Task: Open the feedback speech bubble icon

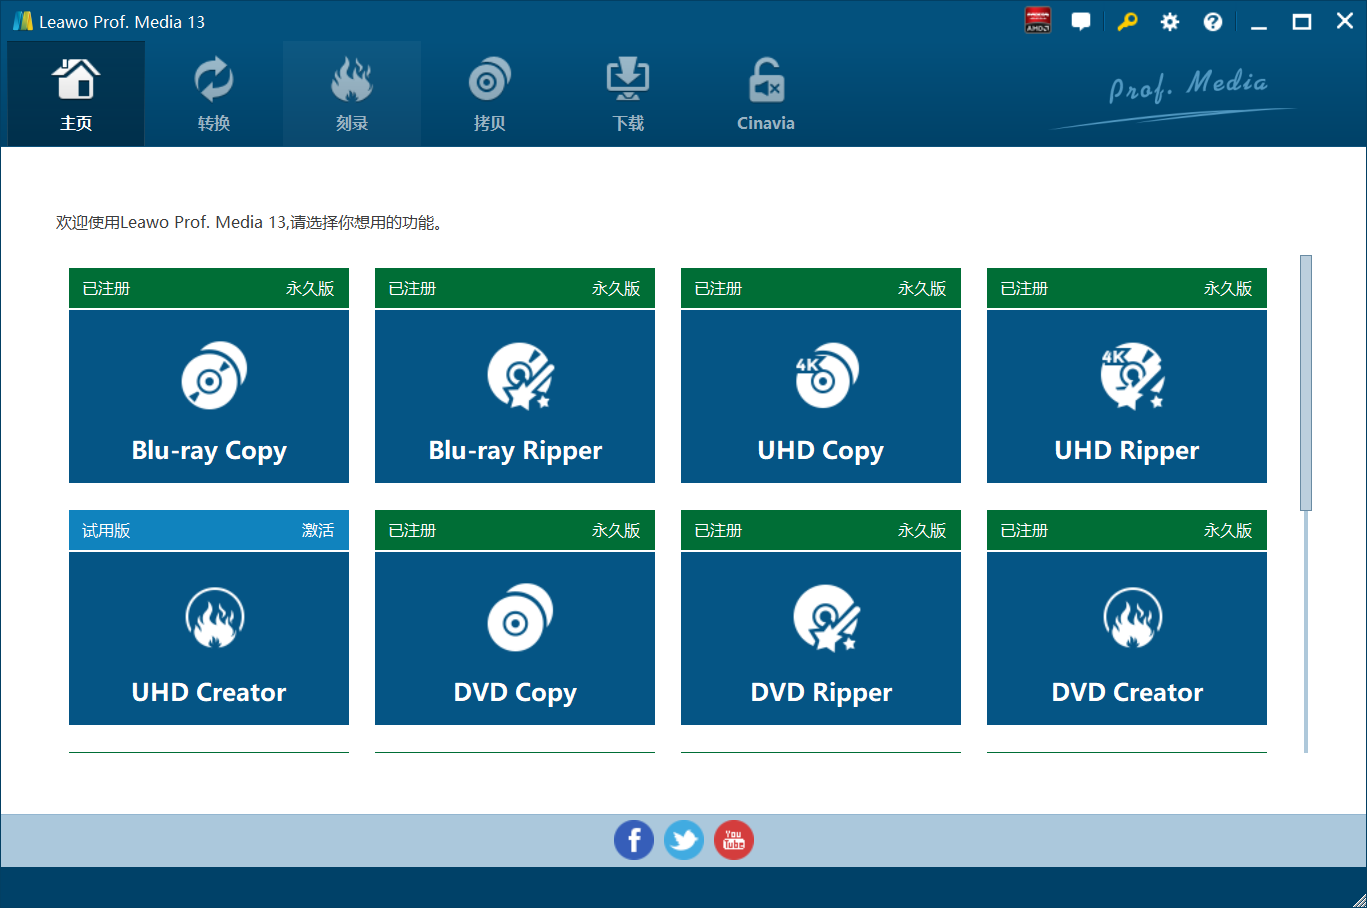Action: 1081,21
